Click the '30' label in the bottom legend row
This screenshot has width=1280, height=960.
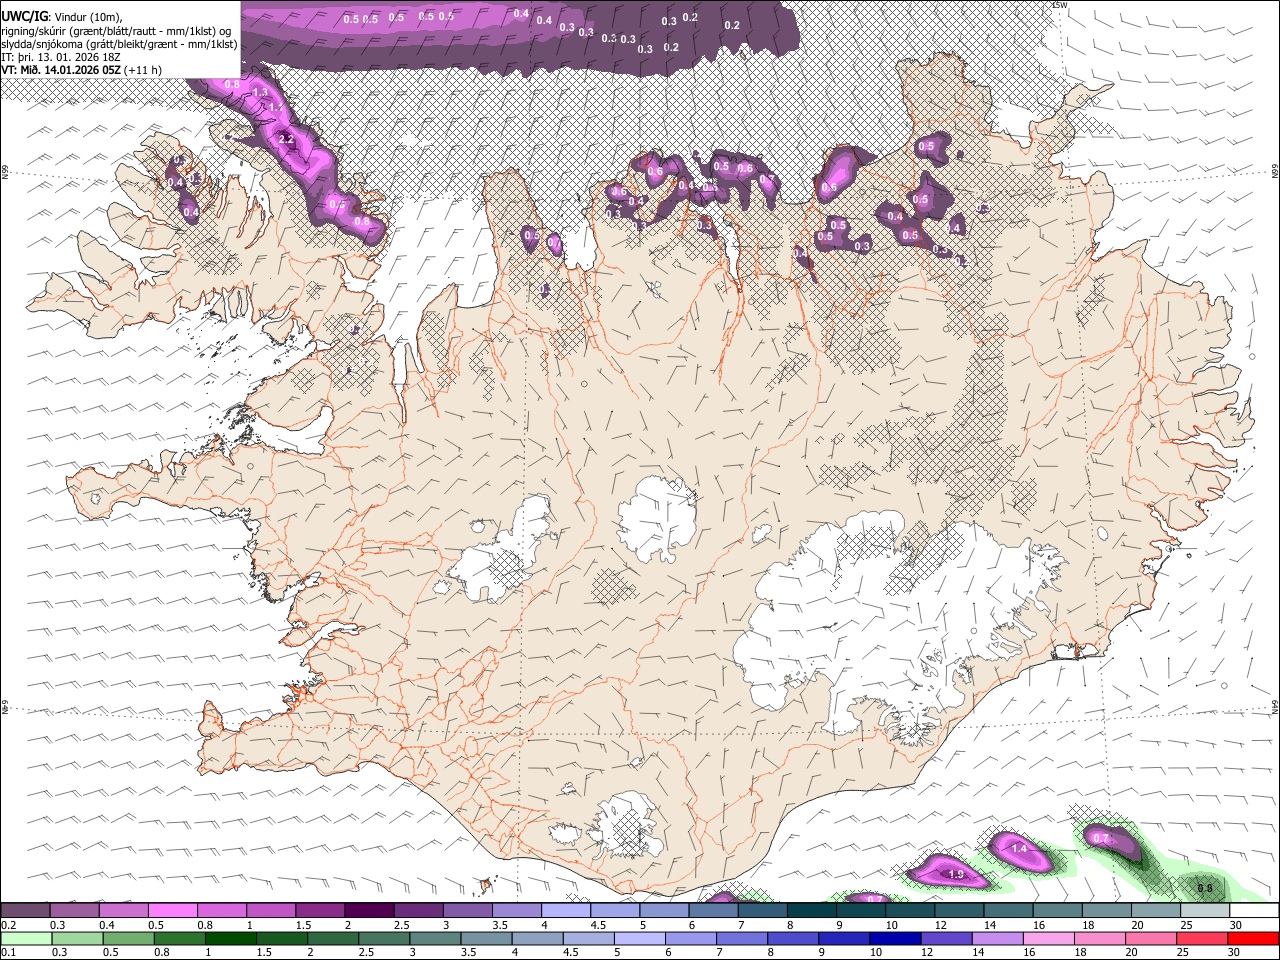[1235, 953]
